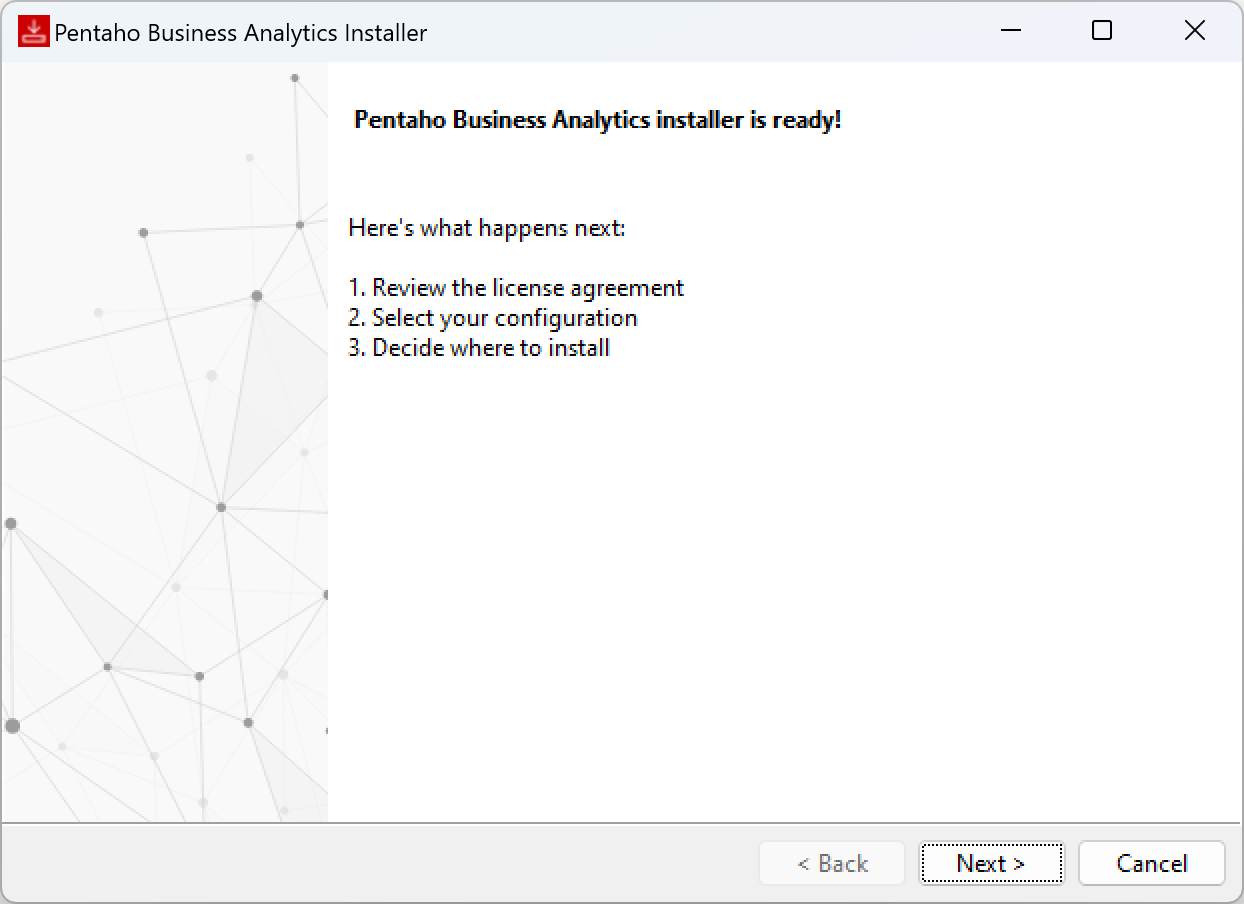Proceed with the Next > button
Image resolution: width=1244 pixels, height=904 pixels.
pos(991,863)
